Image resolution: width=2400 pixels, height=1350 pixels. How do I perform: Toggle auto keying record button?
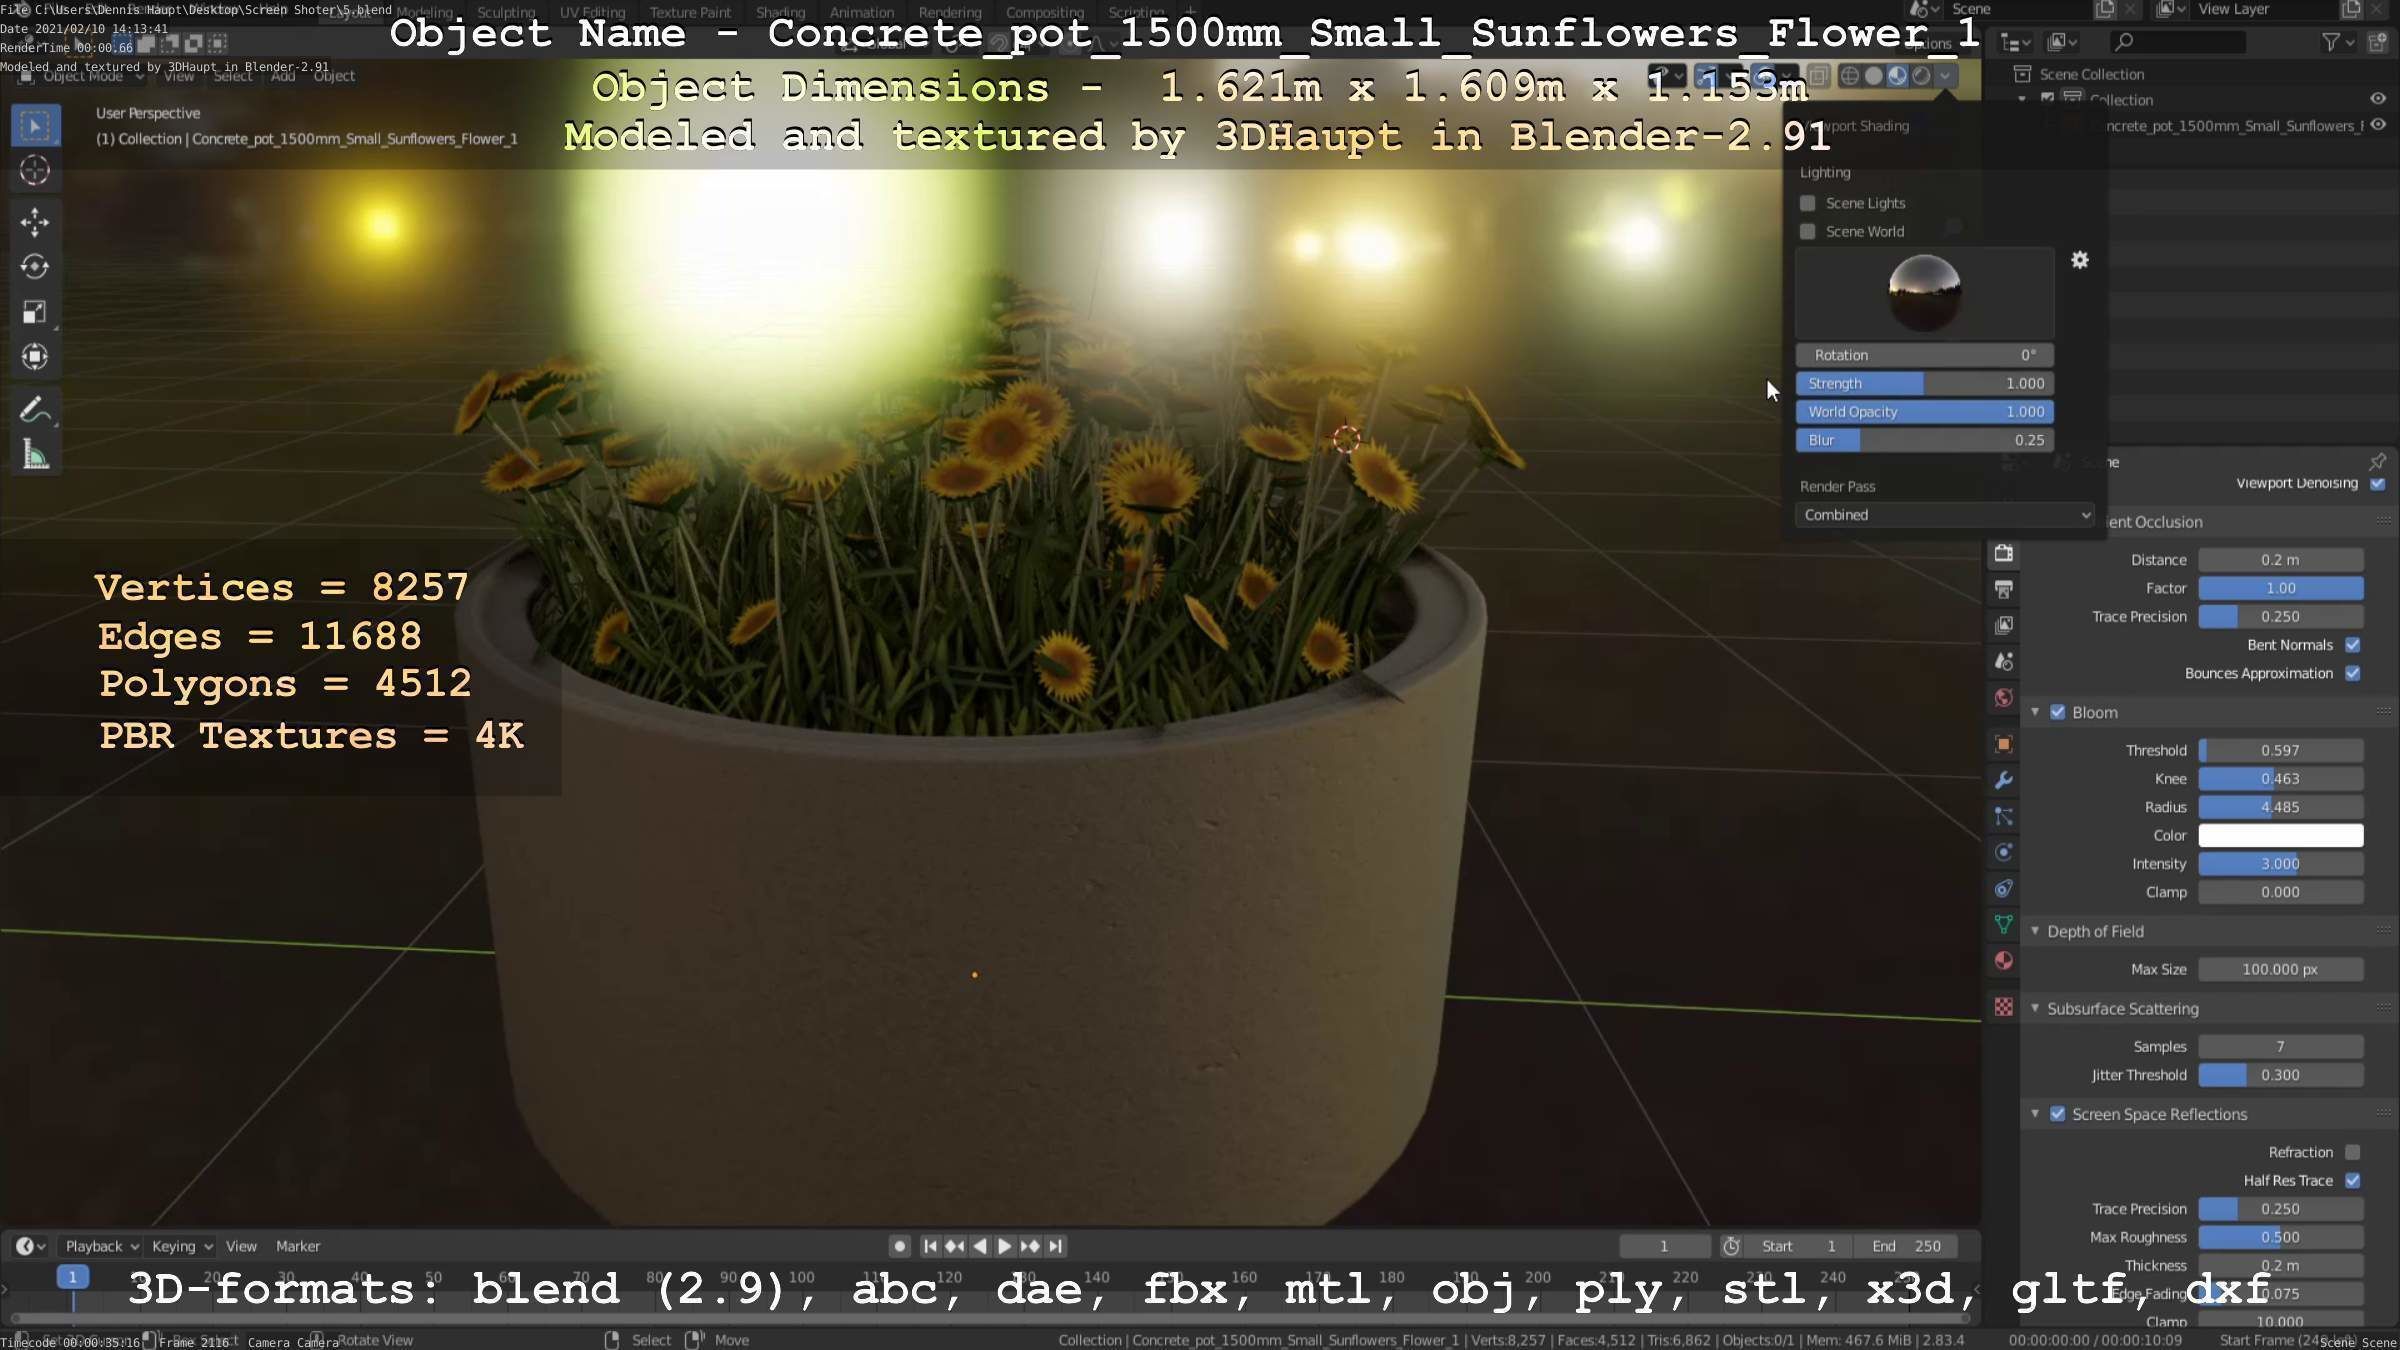(899, 1246)
